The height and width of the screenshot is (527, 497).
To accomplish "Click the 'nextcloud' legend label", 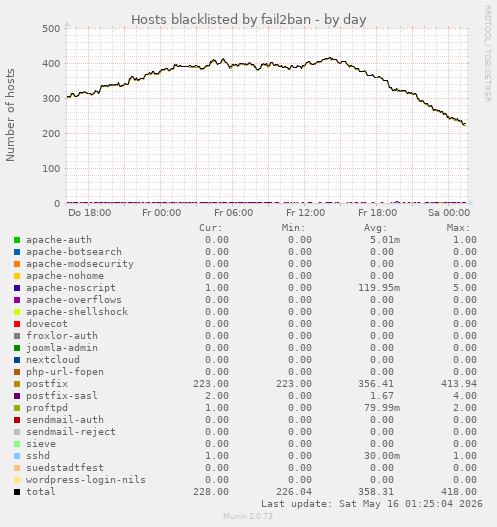I will click(x=53, y=360).
